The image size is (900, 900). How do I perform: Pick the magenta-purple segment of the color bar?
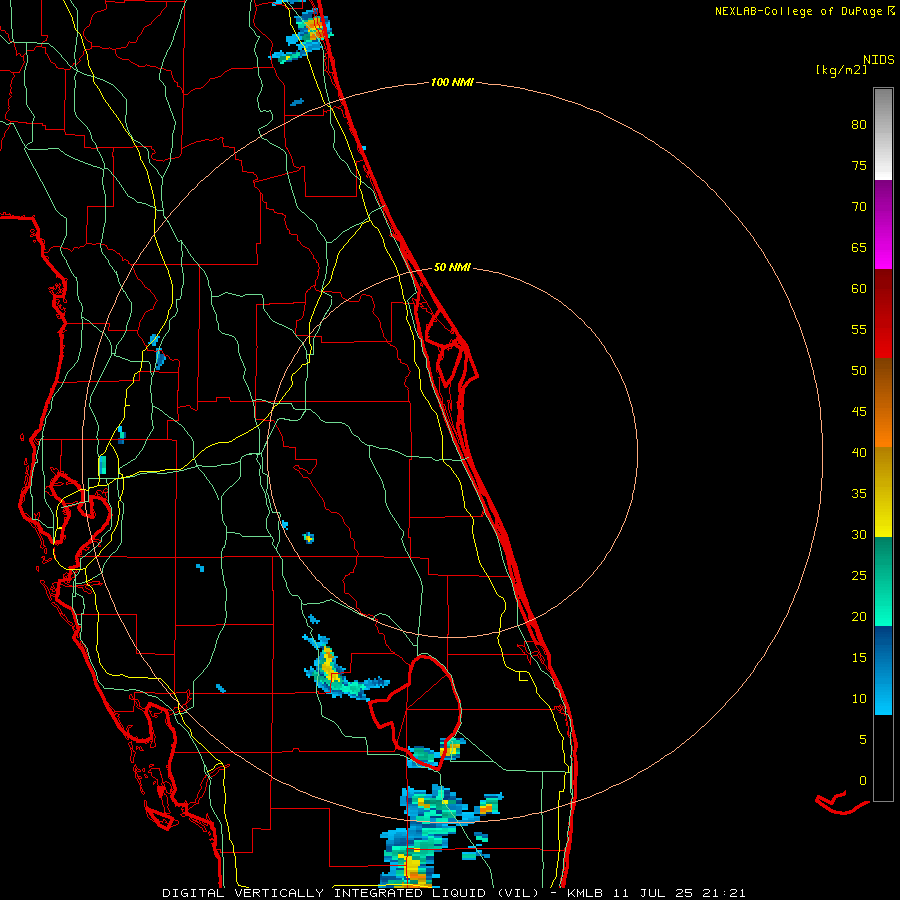(883, 225)
